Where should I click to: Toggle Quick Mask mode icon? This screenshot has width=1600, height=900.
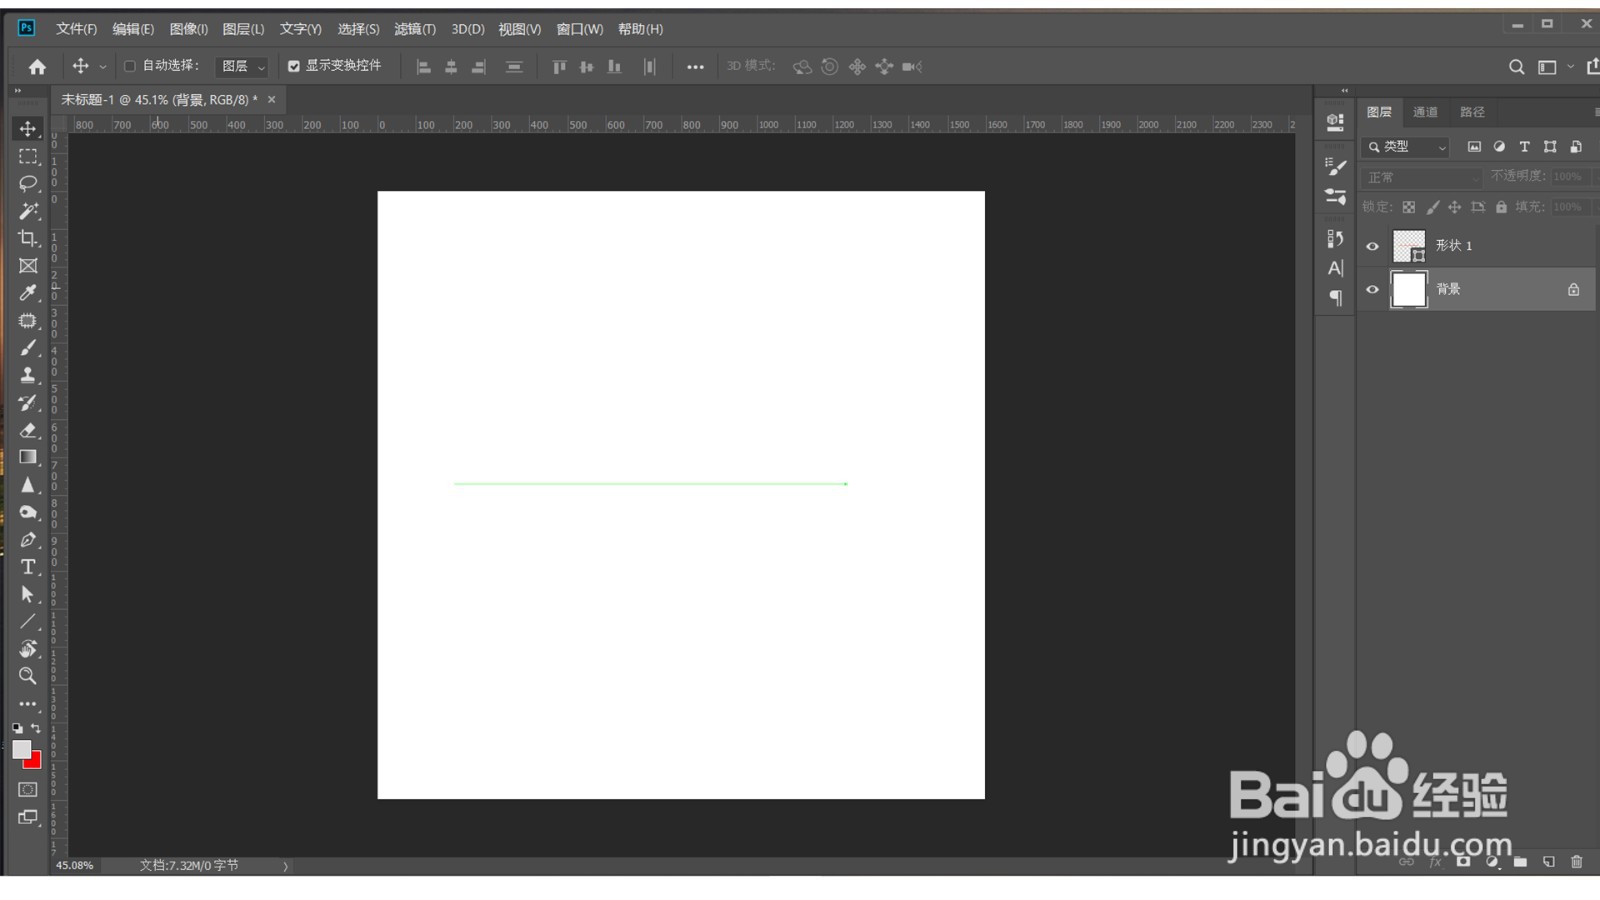click(x=28, y=789)
